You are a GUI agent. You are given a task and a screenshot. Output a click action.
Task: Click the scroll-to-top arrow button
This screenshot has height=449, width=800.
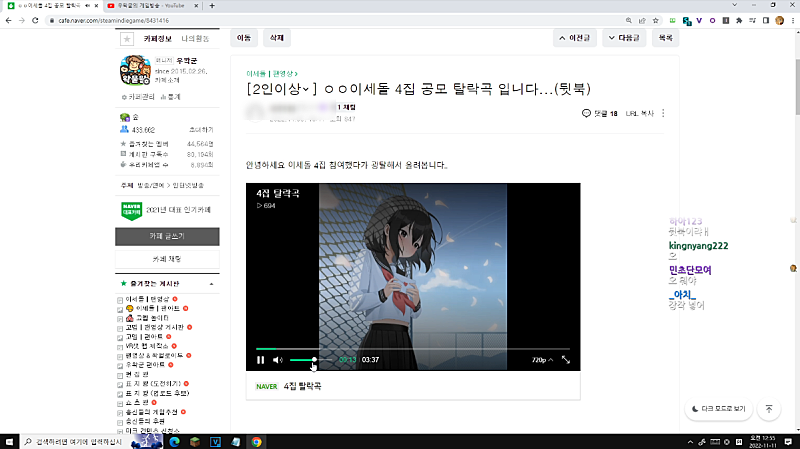769,409
